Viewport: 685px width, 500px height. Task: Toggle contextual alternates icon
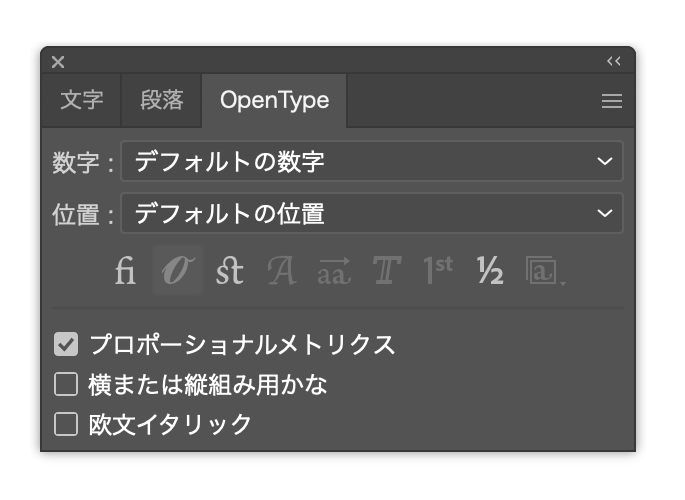pyautogui.click(x=178, y=271)
